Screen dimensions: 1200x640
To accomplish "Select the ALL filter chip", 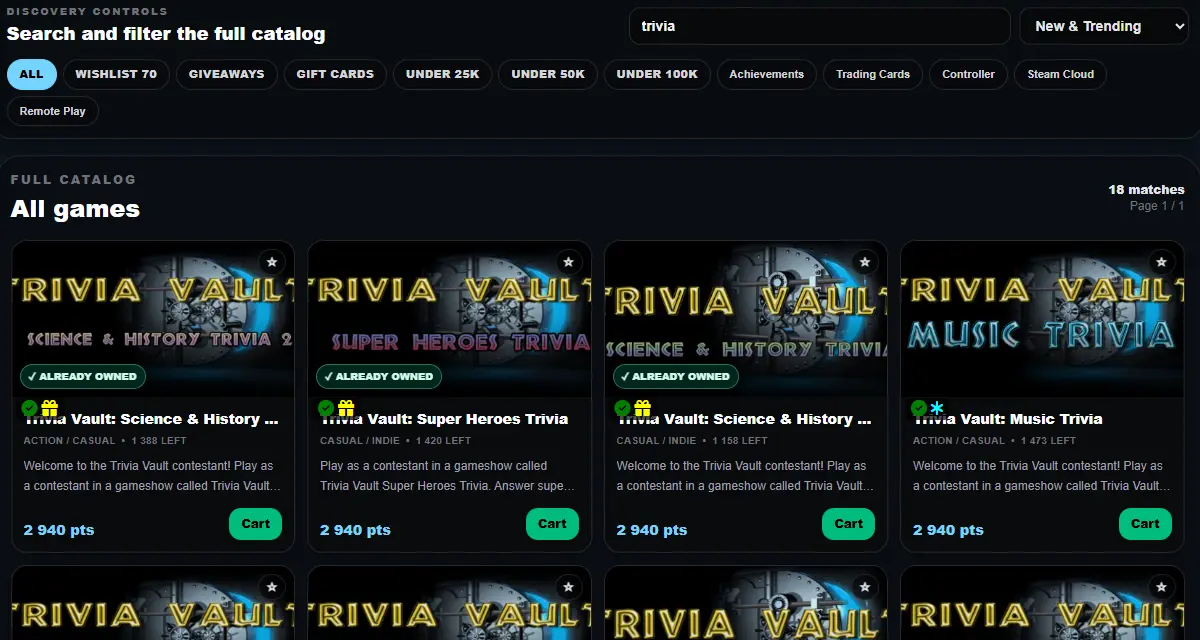I will (x=32, y=74).
